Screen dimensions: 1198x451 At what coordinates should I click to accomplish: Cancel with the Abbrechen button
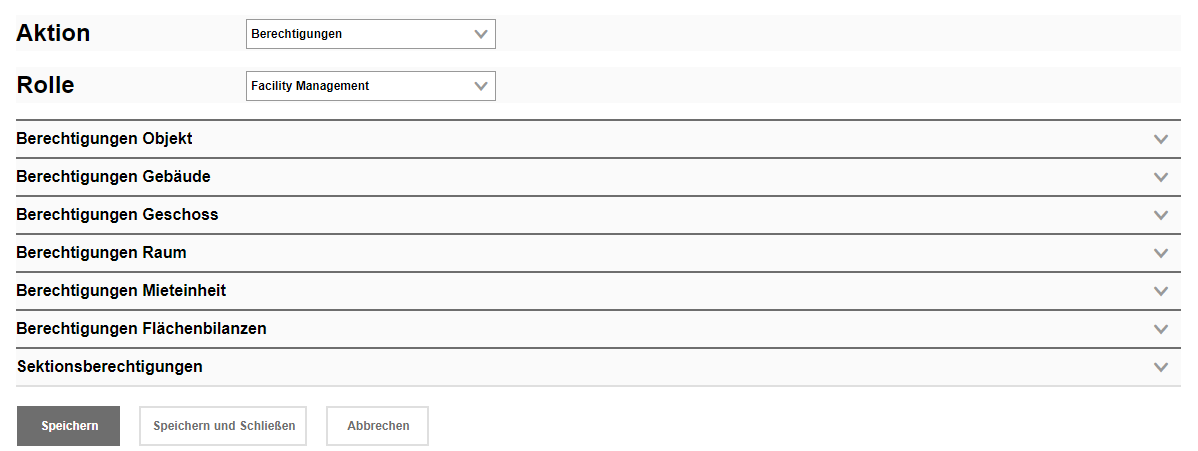tap(378, 426)
